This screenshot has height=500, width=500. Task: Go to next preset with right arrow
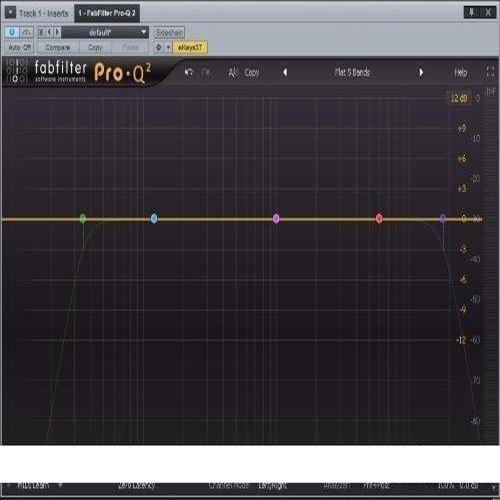pos(421,72)
